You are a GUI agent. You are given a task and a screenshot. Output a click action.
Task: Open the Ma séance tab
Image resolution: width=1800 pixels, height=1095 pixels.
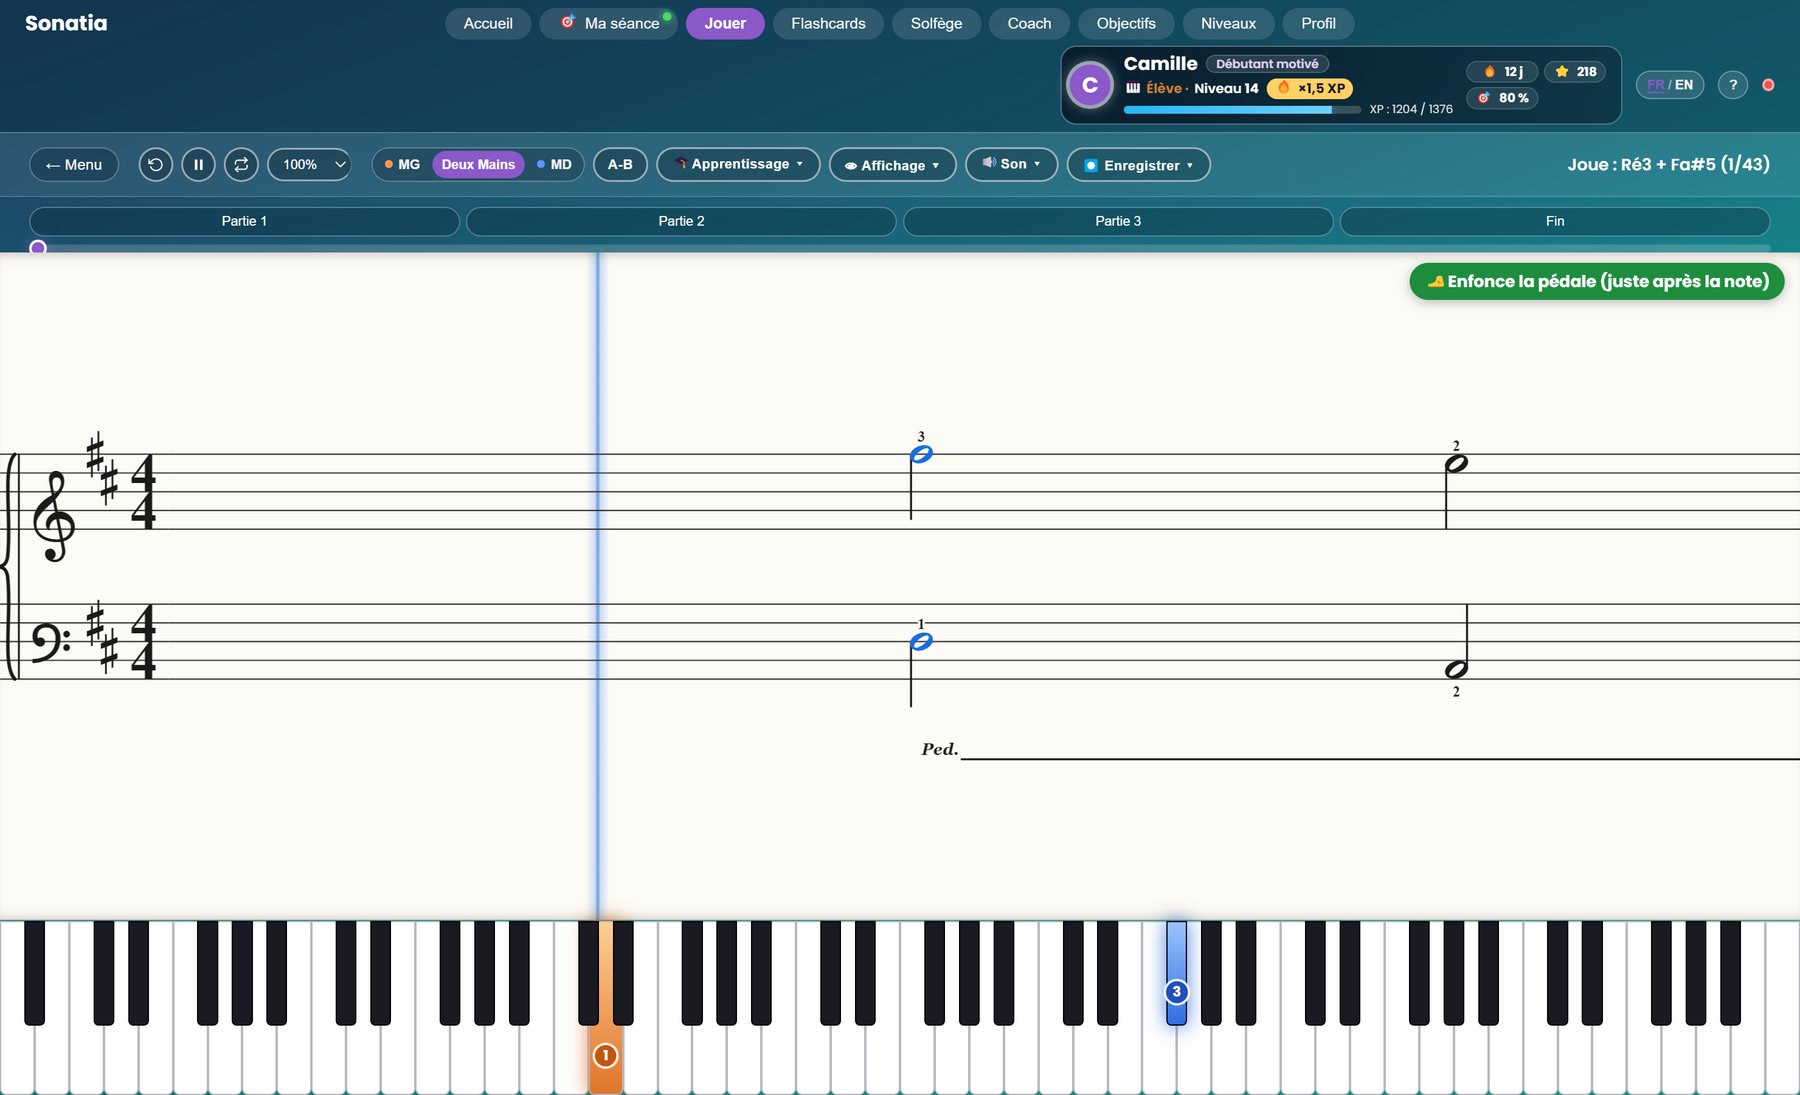point(608,23)
